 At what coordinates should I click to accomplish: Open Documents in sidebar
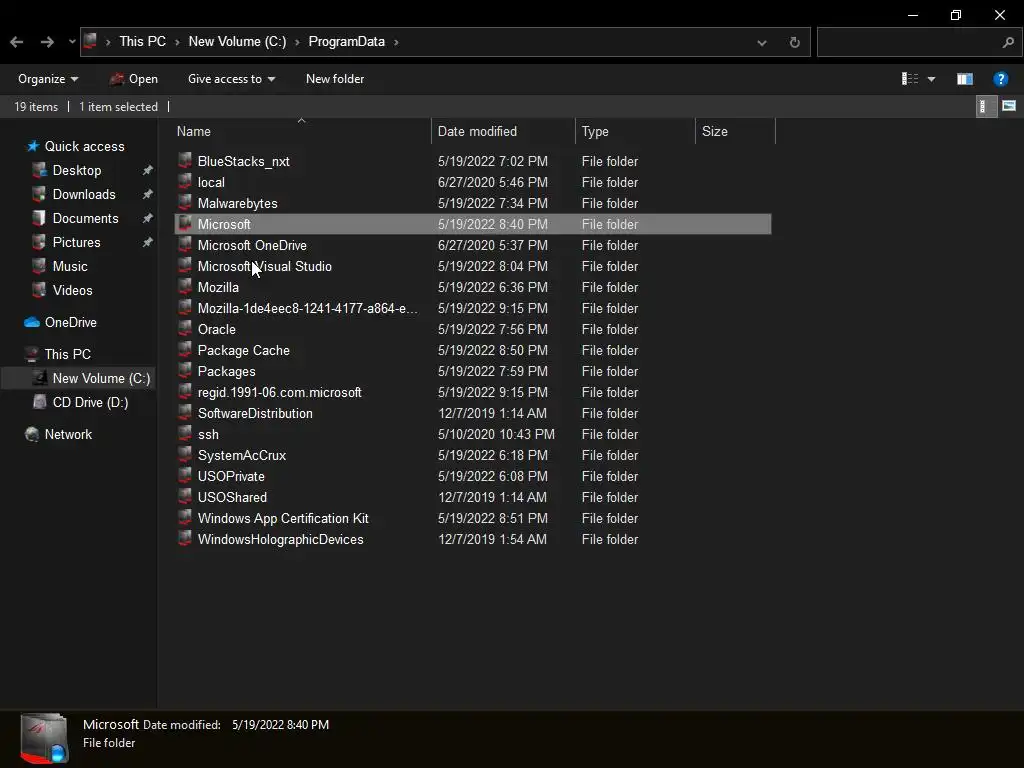pyautogui.click(x=86, y=219)
